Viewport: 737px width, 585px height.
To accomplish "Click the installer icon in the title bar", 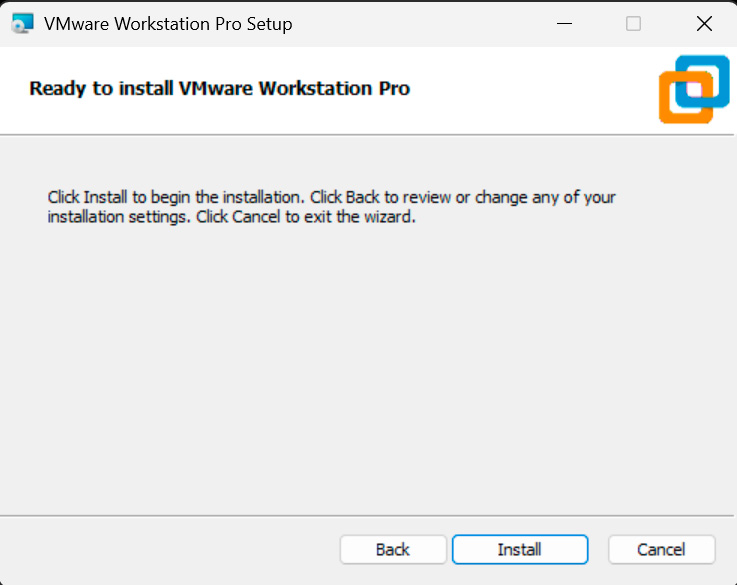I will (22, 23).
